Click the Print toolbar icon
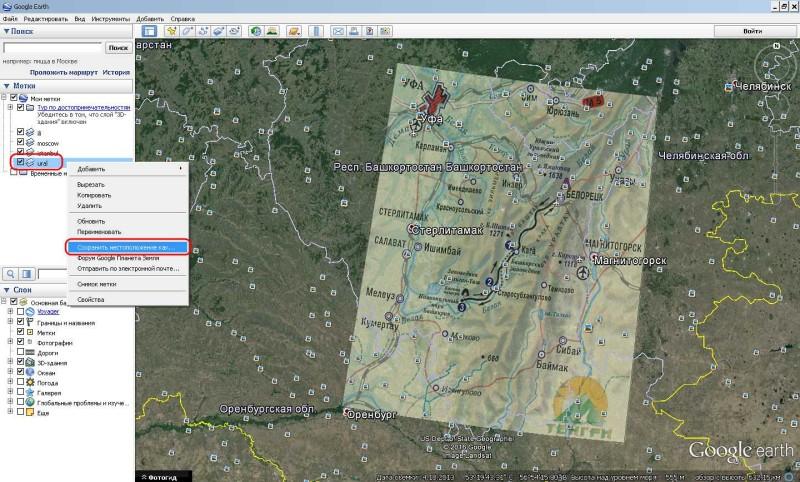Image resolution: width=800 pixels, height=482 pixels. point(354,31)
